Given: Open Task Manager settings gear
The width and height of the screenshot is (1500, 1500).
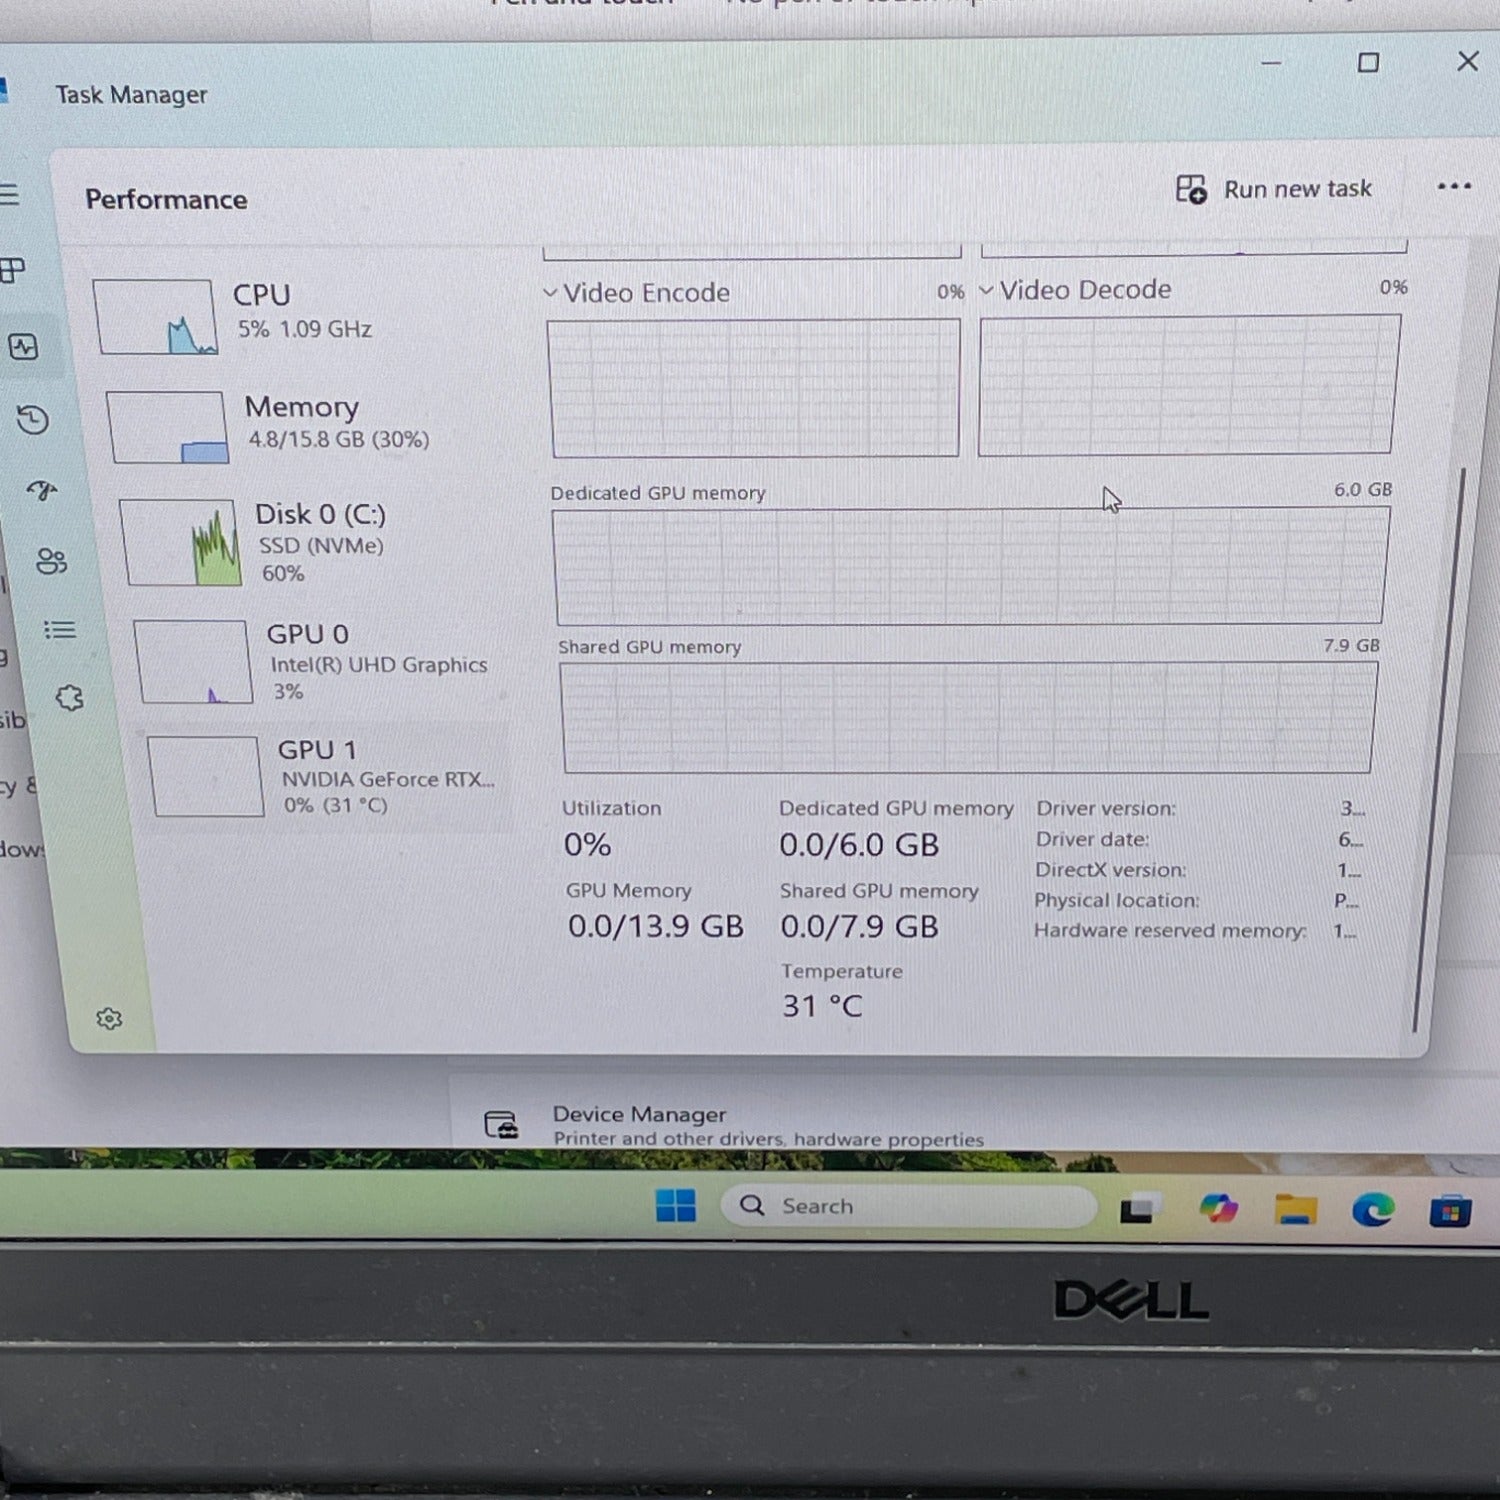Looking at the screenshot, I should coord(109,1019).
